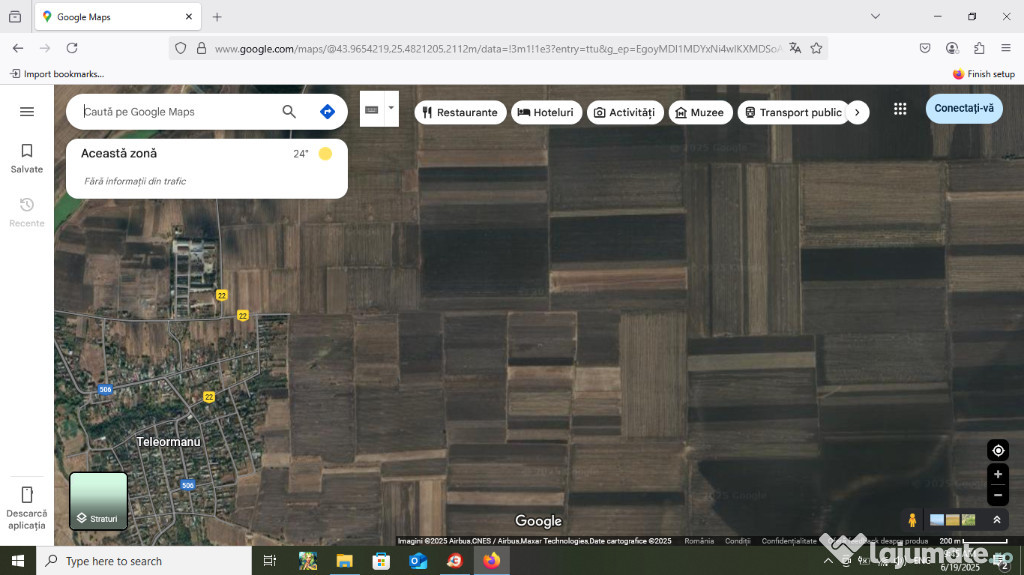Expand imagery strip with double chevron
The width and height of the screenshot is (1024, 575).
click(x=997, y=520)
